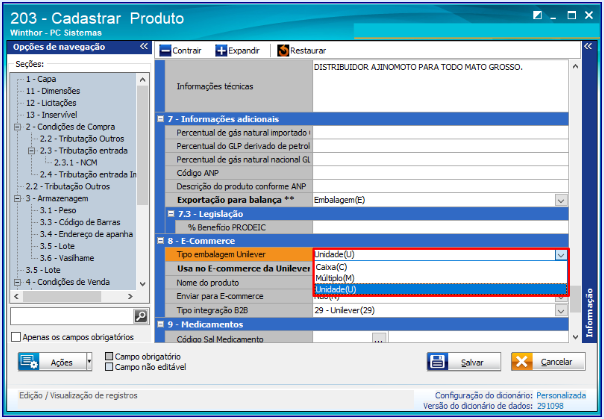This screenshot has width=604, height=419.
Task: Click the Restaurar toolbar button
Action: (302, 50)
